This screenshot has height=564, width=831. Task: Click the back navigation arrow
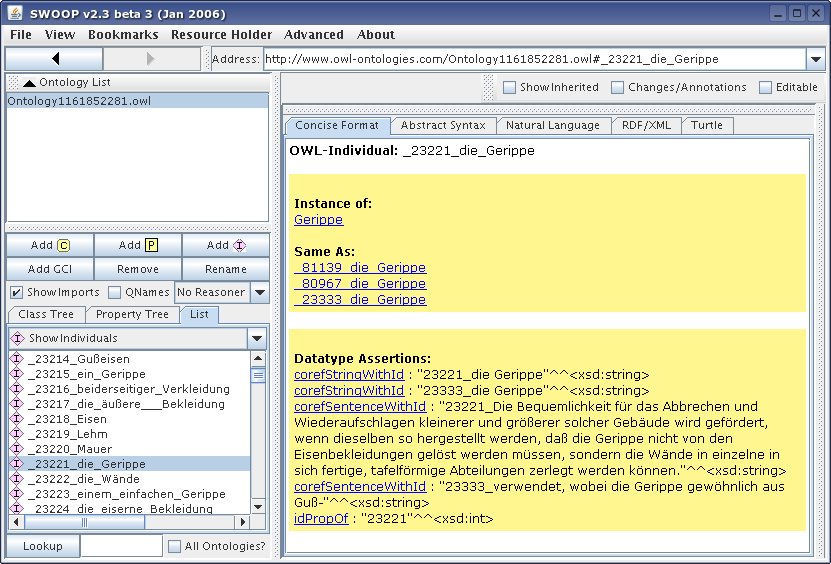55,59
